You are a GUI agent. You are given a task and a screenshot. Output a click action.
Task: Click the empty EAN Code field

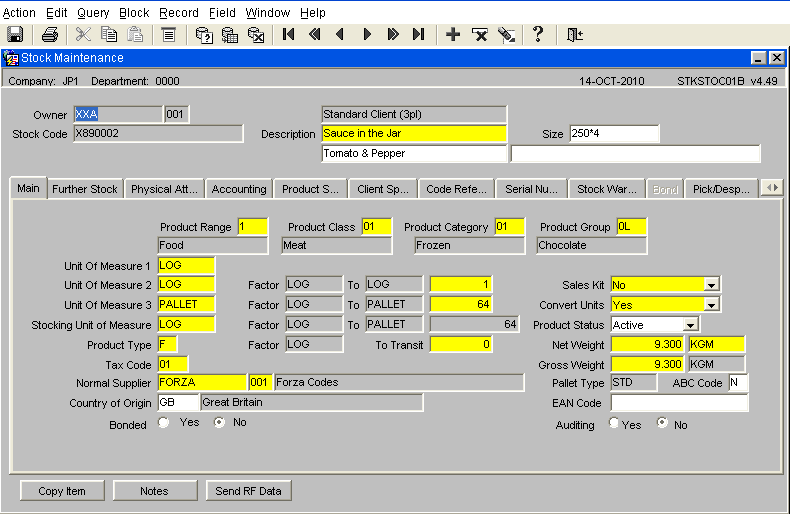pyautogui.click(x=679, y=403)
